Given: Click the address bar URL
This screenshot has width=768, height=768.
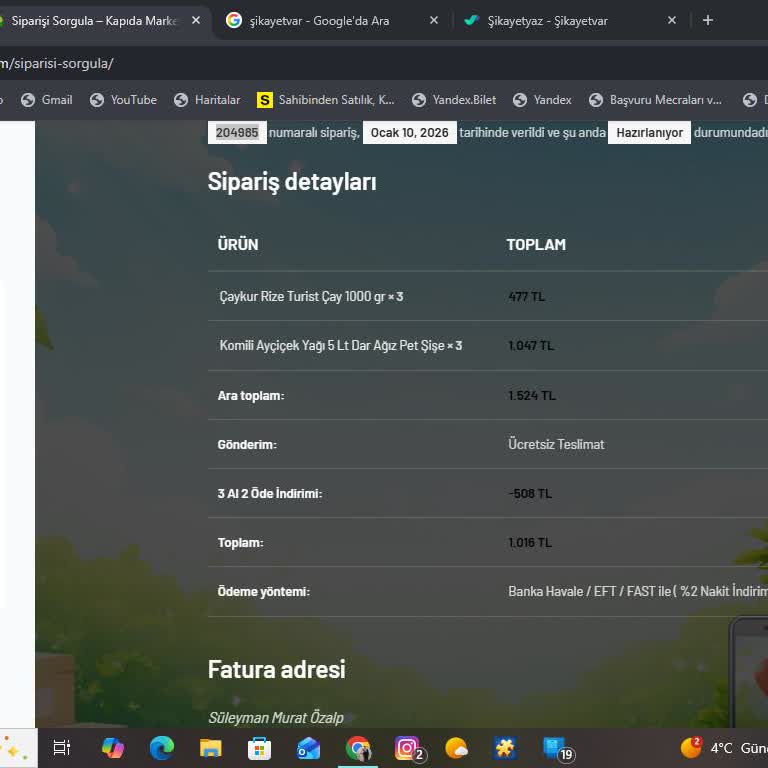Looking at the screenshot, I should (60, 63).
